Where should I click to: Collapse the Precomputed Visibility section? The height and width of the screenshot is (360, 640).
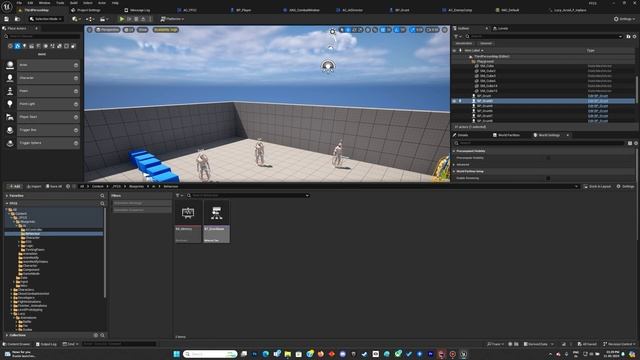[454, 151]
